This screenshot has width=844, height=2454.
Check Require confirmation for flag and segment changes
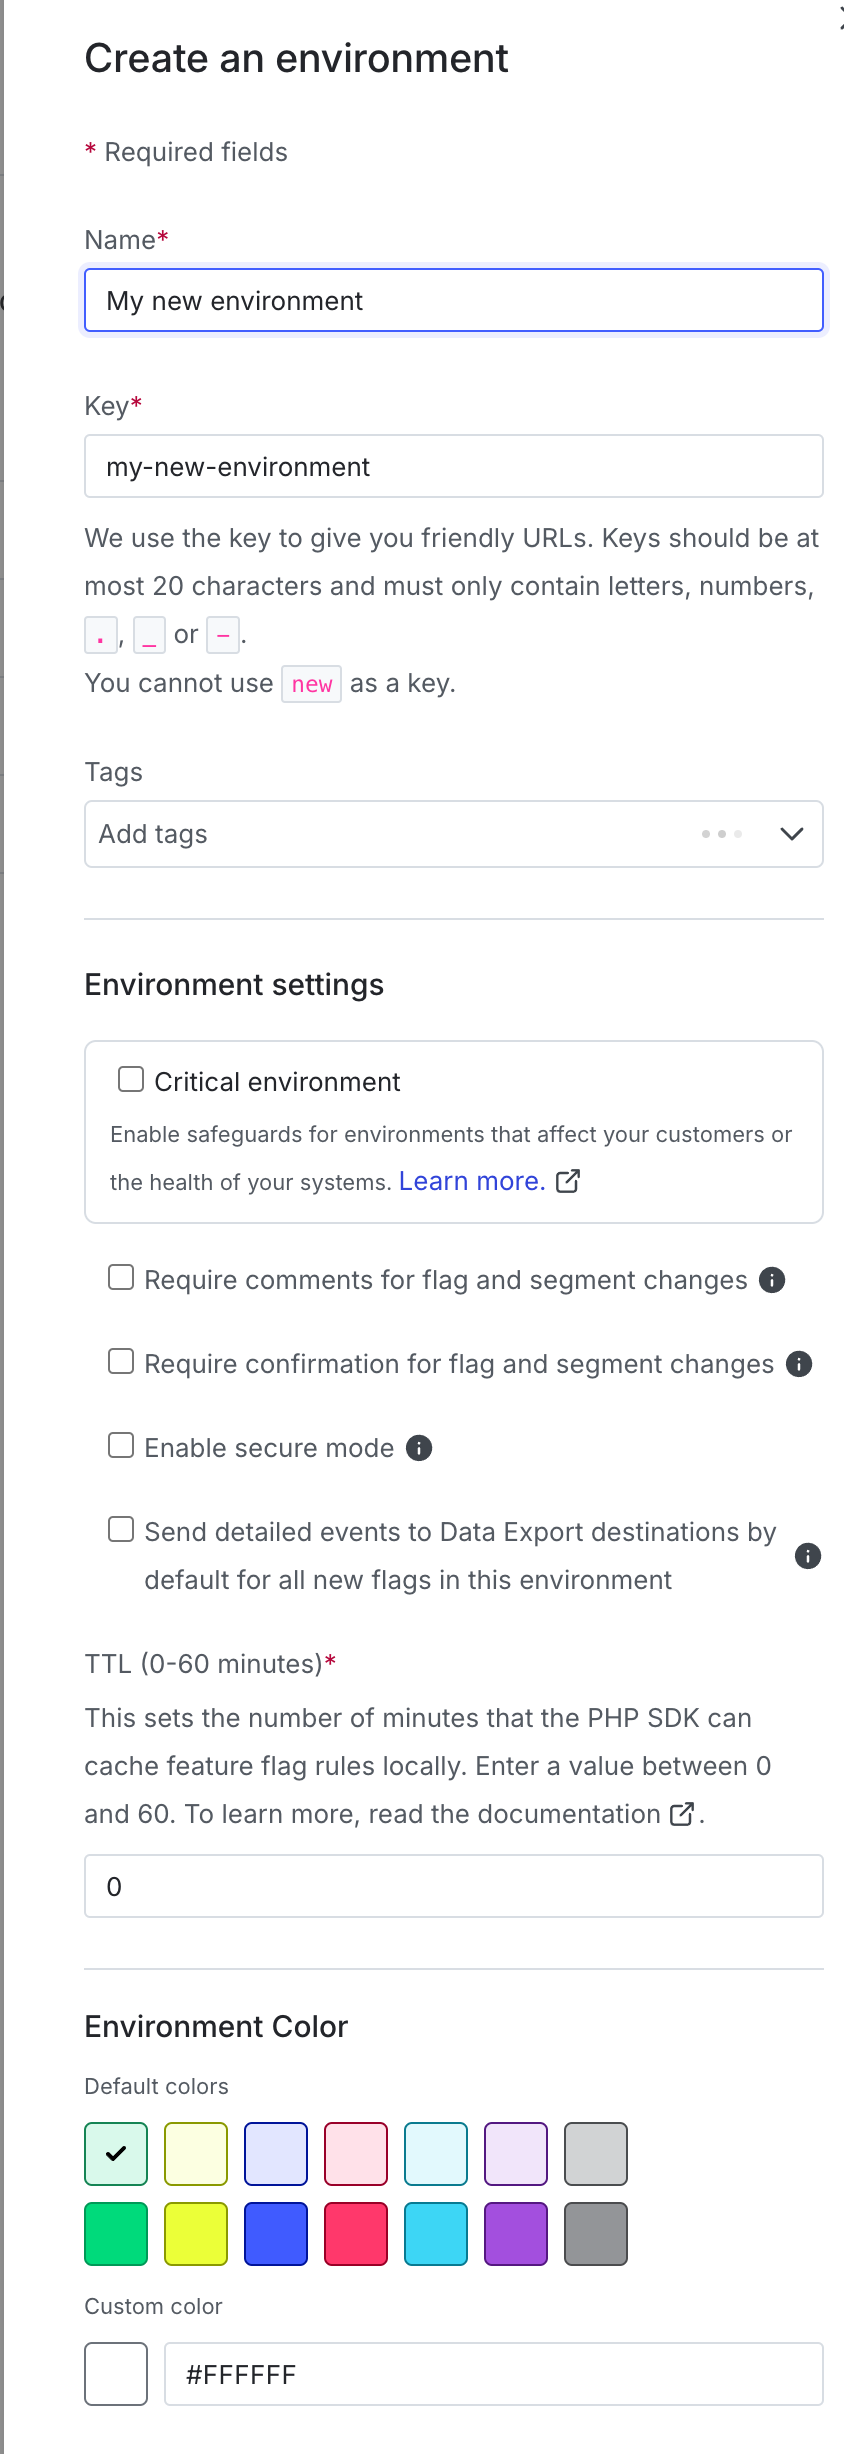pos(121,1362)
